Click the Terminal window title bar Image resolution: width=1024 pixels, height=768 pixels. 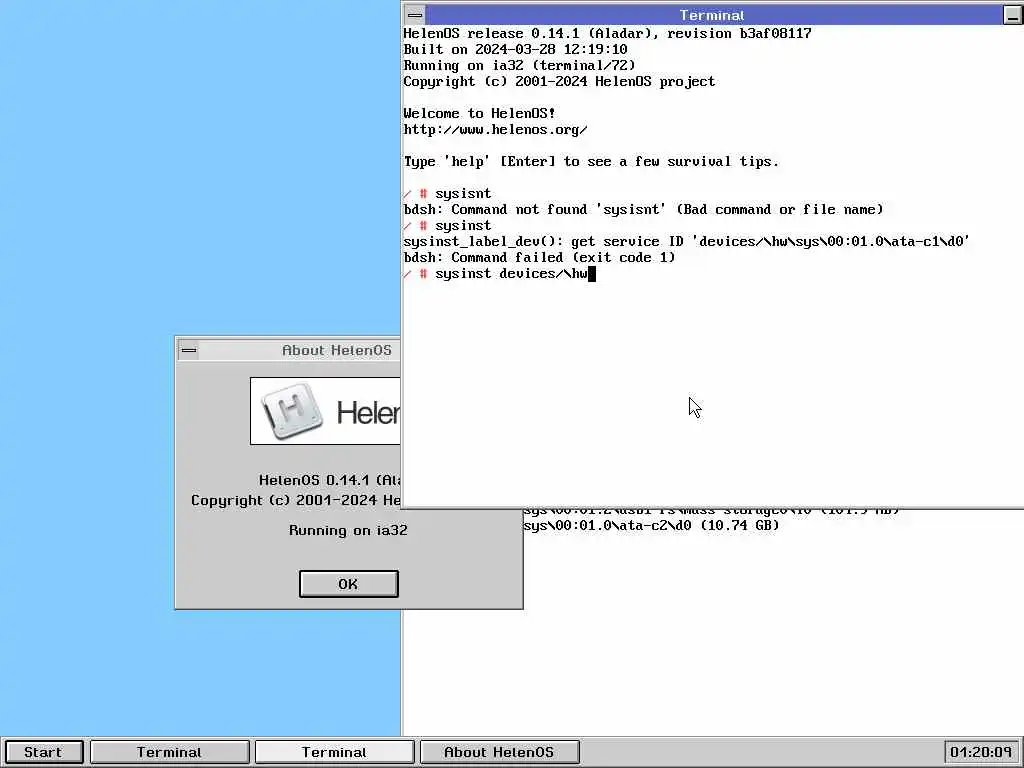pos(713,15)
